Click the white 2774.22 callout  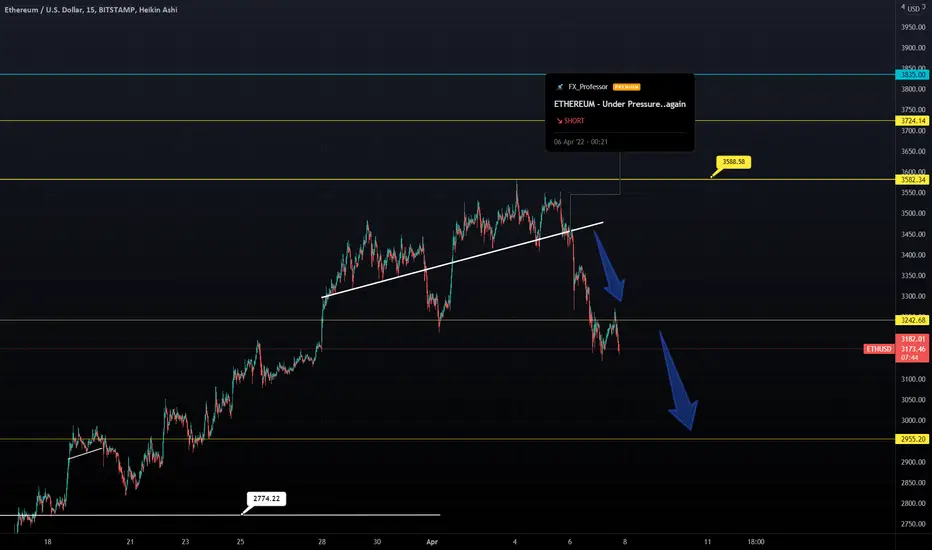point(266,498)
